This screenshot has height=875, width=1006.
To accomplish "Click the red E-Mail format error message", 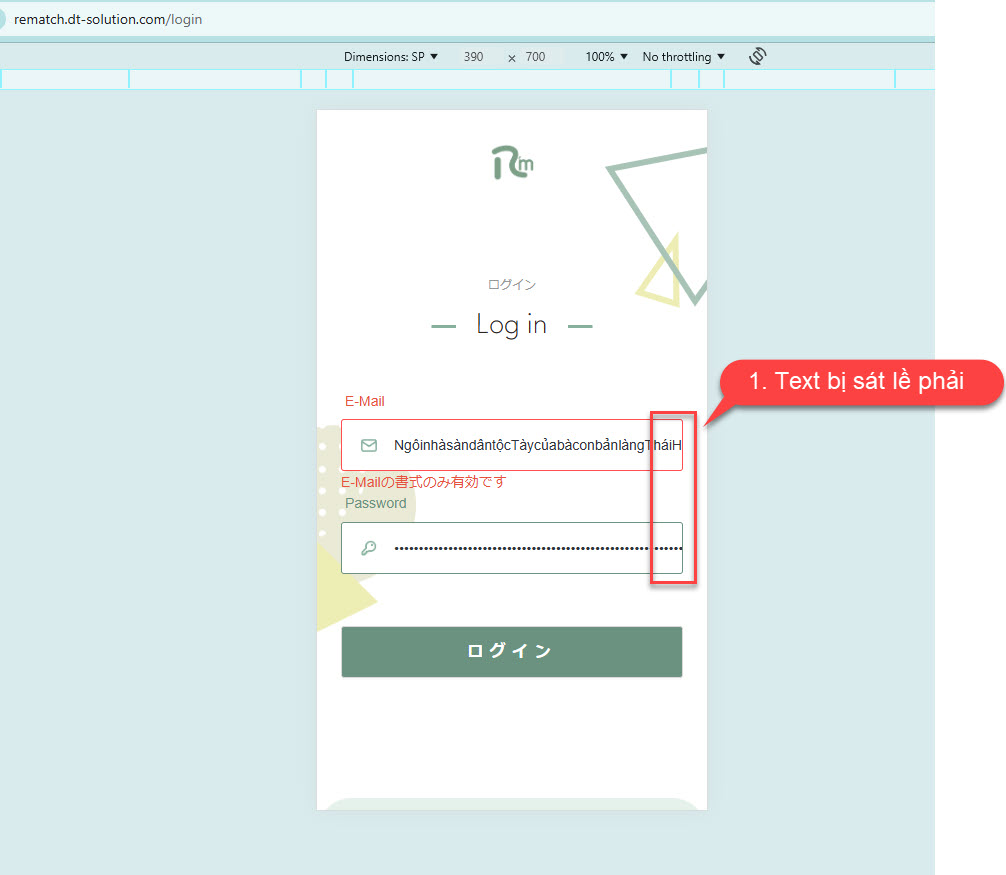I will pos(424,482).
